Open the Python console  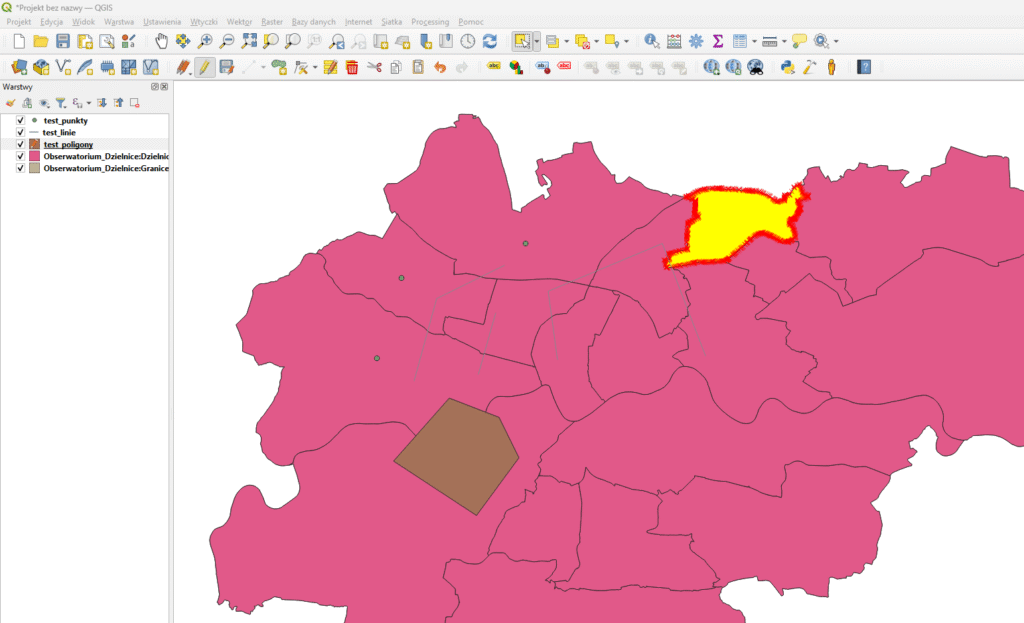tap(788, 67)
